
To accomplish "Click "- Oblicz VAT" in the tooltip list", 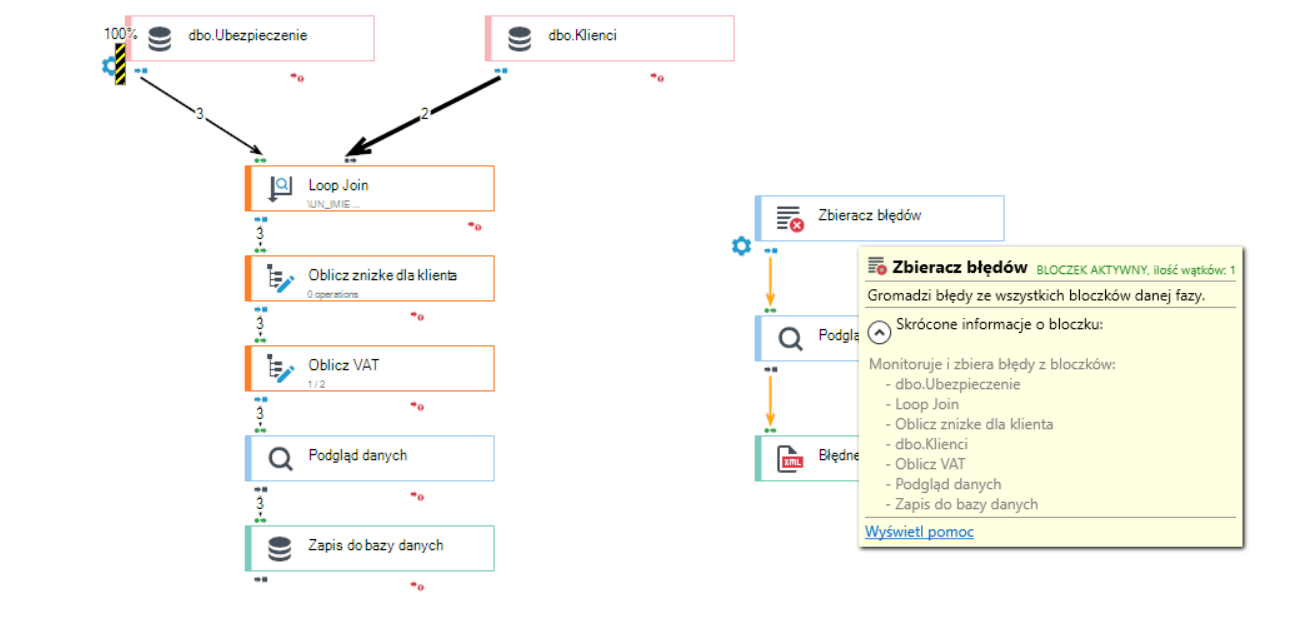I will 924,464.
